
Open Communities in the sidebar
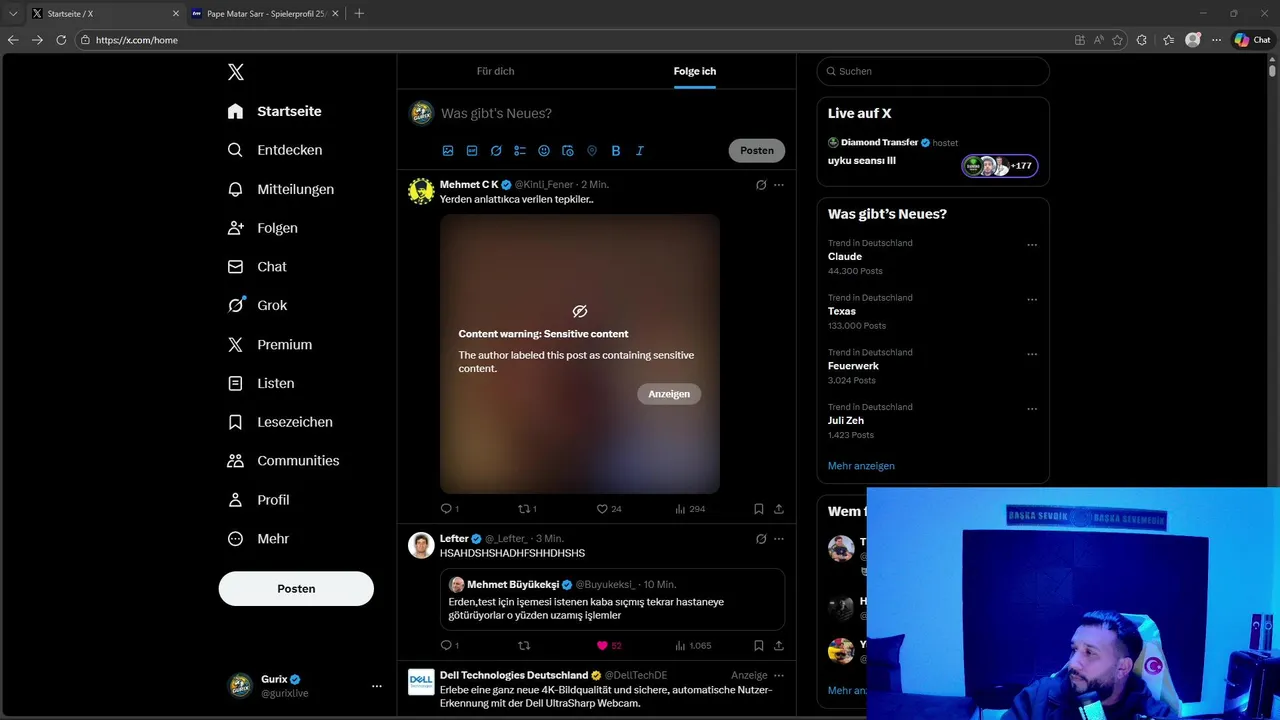(283, 461)
